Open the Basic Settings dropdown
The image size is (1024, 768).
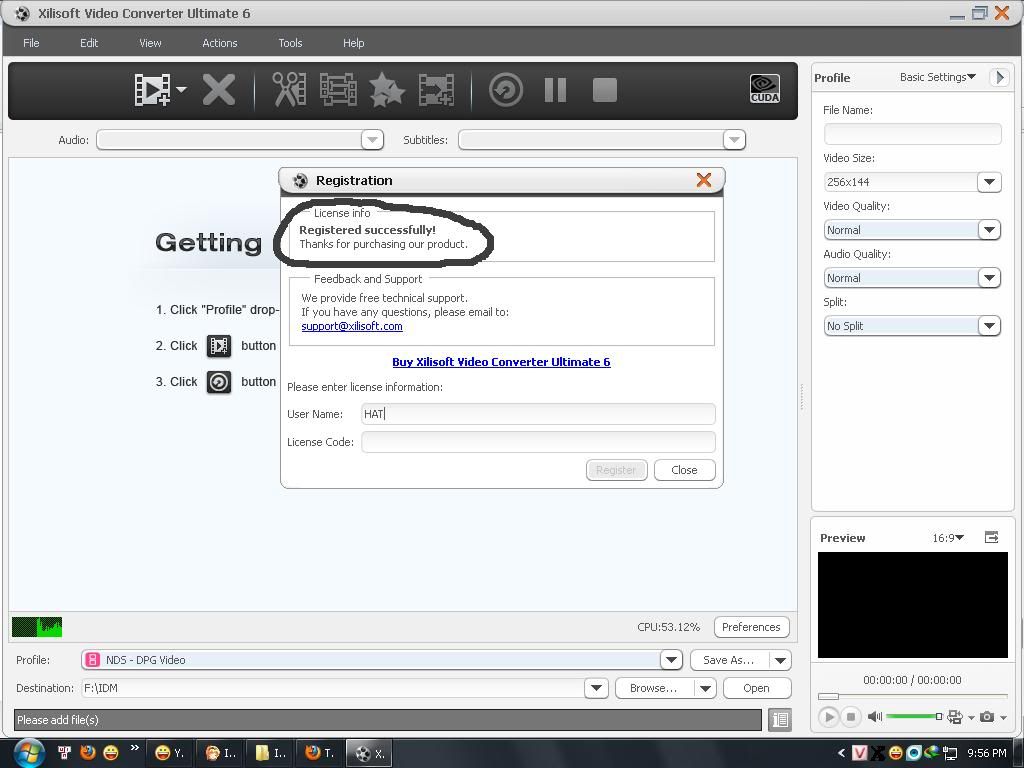(x=938, y=77)
